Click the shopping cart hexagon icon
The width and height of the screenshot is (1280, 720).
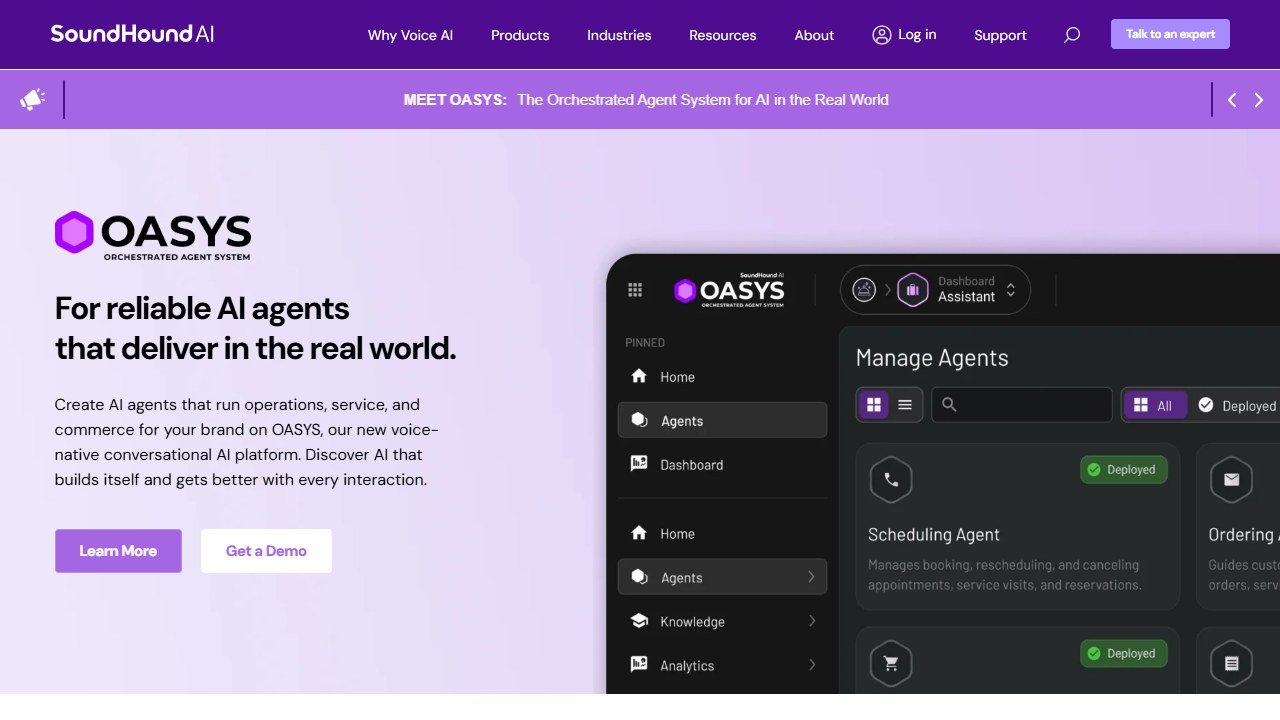pos(891,664)
